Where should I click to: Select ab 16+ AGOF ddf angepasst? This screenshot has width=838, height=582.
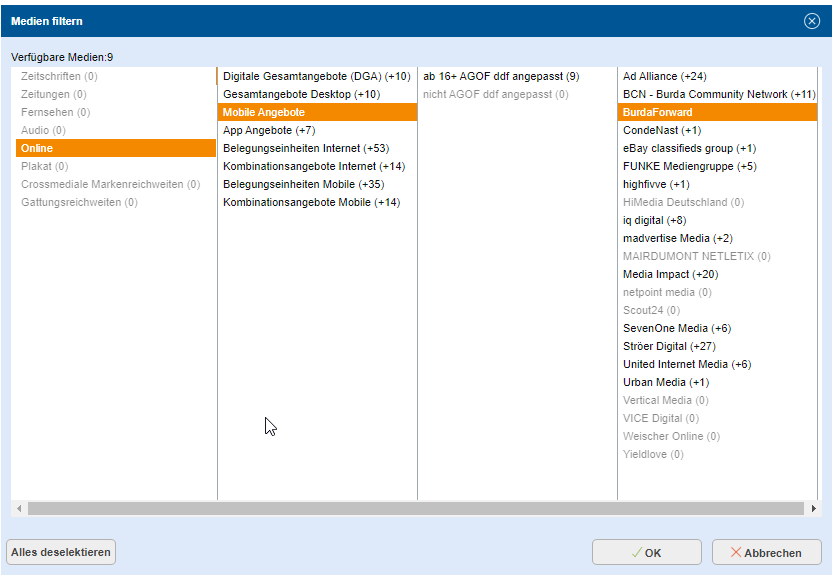(x=500, y=76)
